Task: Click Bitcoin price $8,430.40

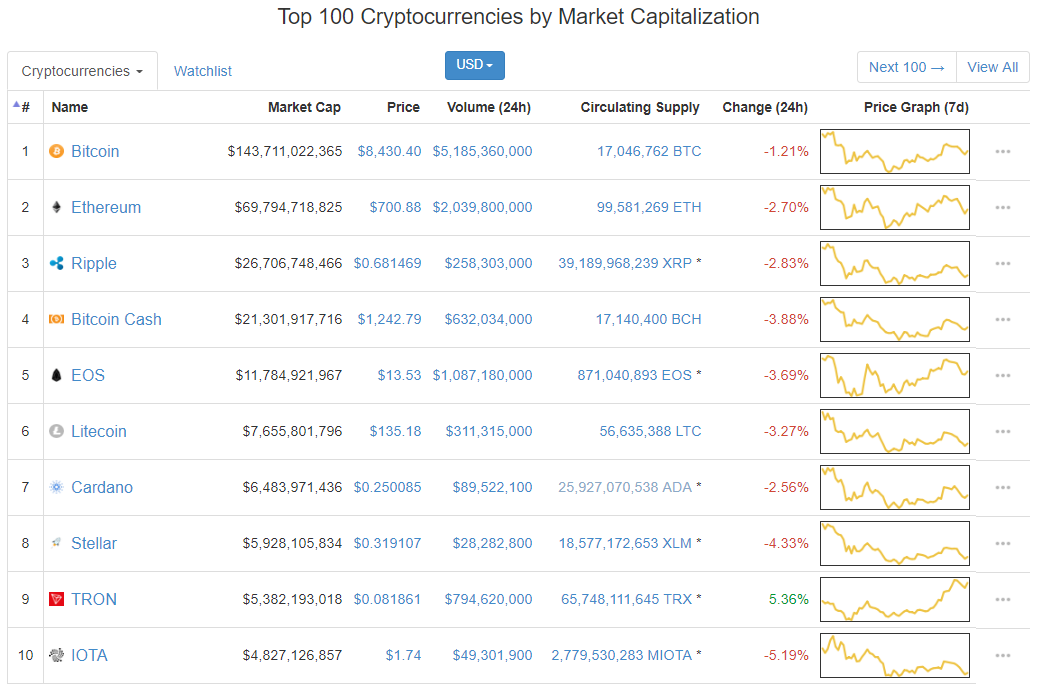Action: click(x=389, y=152)
